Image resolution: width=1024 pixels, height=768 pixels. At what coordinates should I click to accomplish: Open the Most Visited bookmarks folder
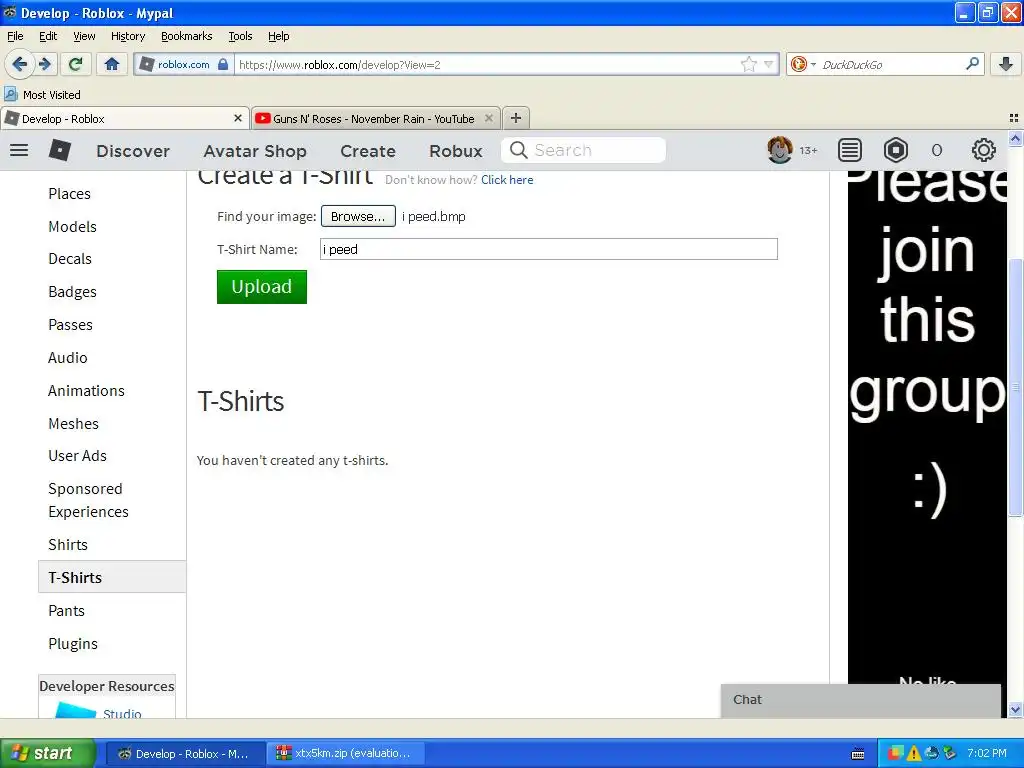click(x=43, y=95)
